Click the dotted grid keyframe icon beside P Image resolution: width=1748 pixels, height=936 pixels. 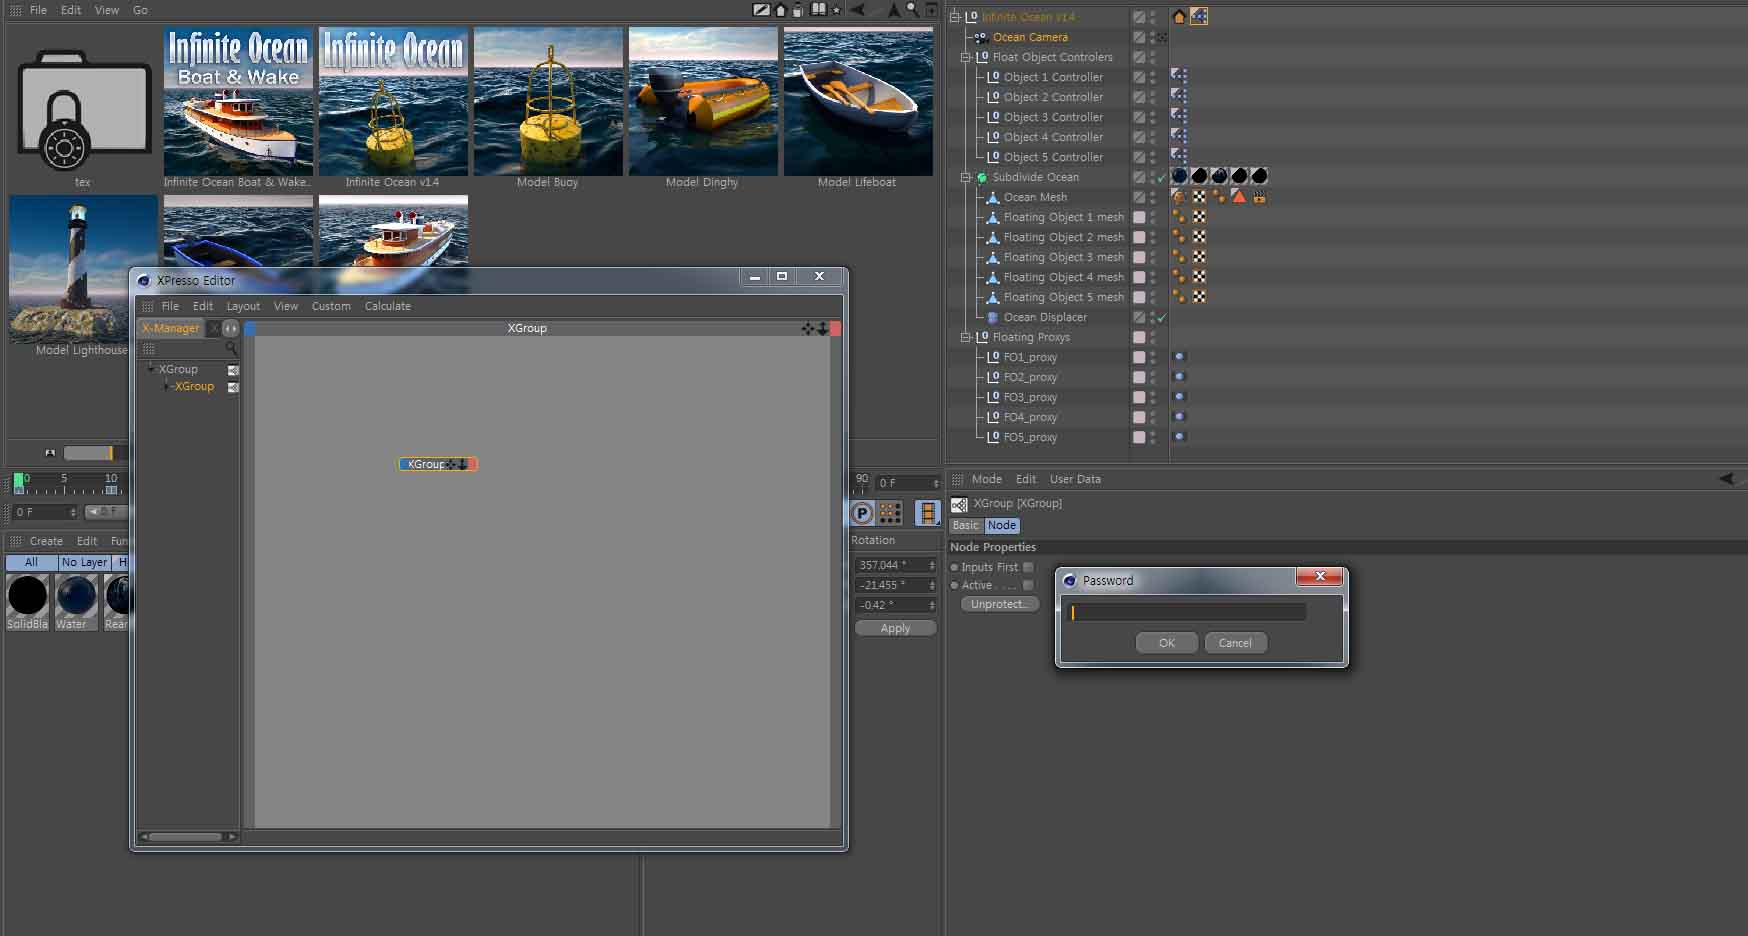890,513
